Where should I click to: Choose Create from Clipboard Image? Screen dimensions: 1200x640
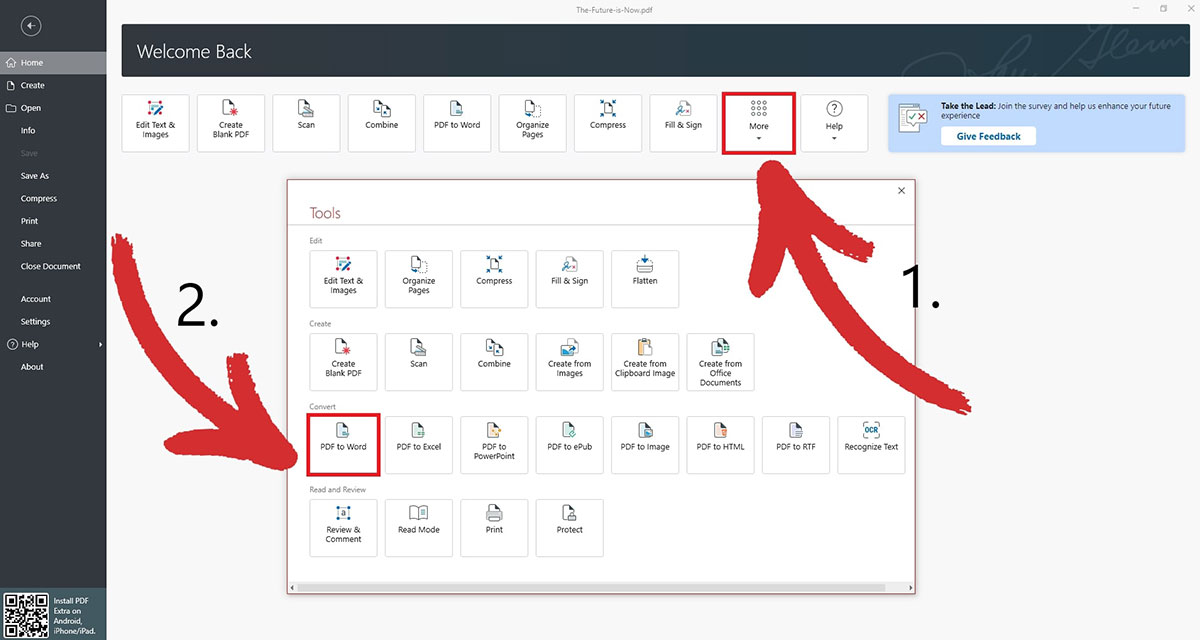[645, 362]
